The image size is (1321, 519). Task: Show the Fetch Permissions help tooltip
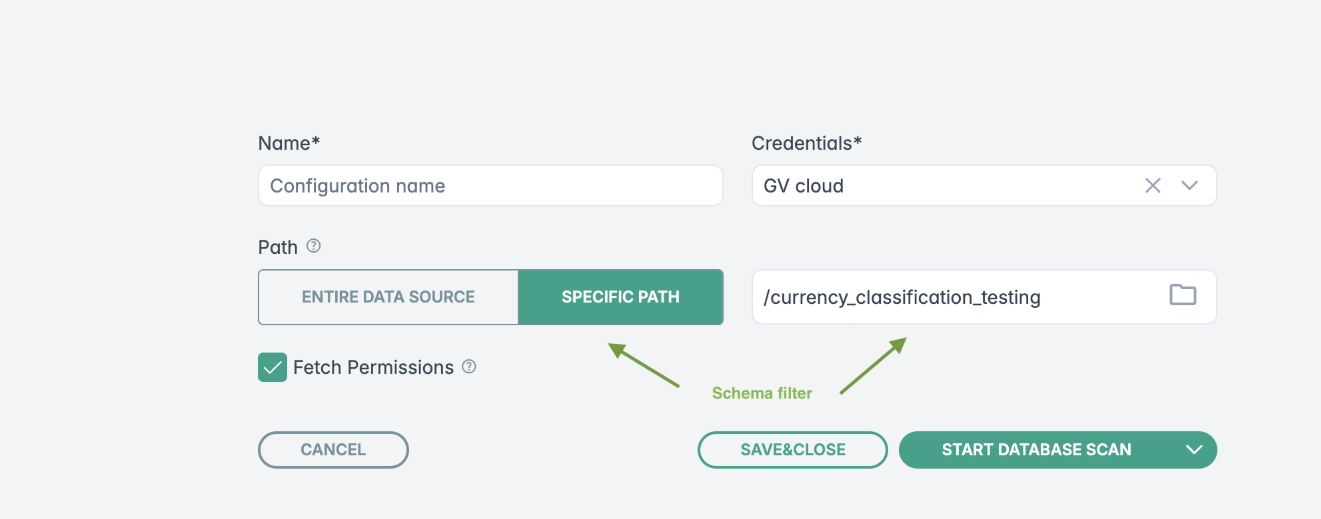pyautogui.click(x=469, y=367)
